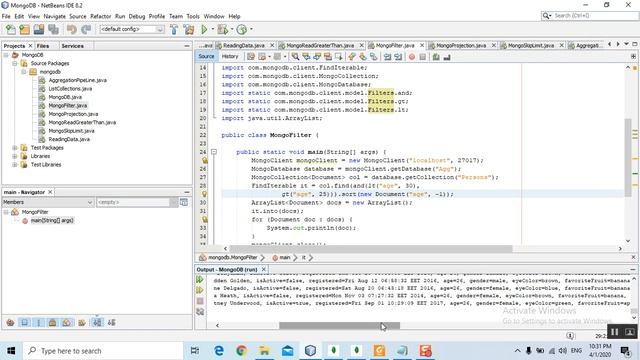Click the Save All toolbar icon

53,29
